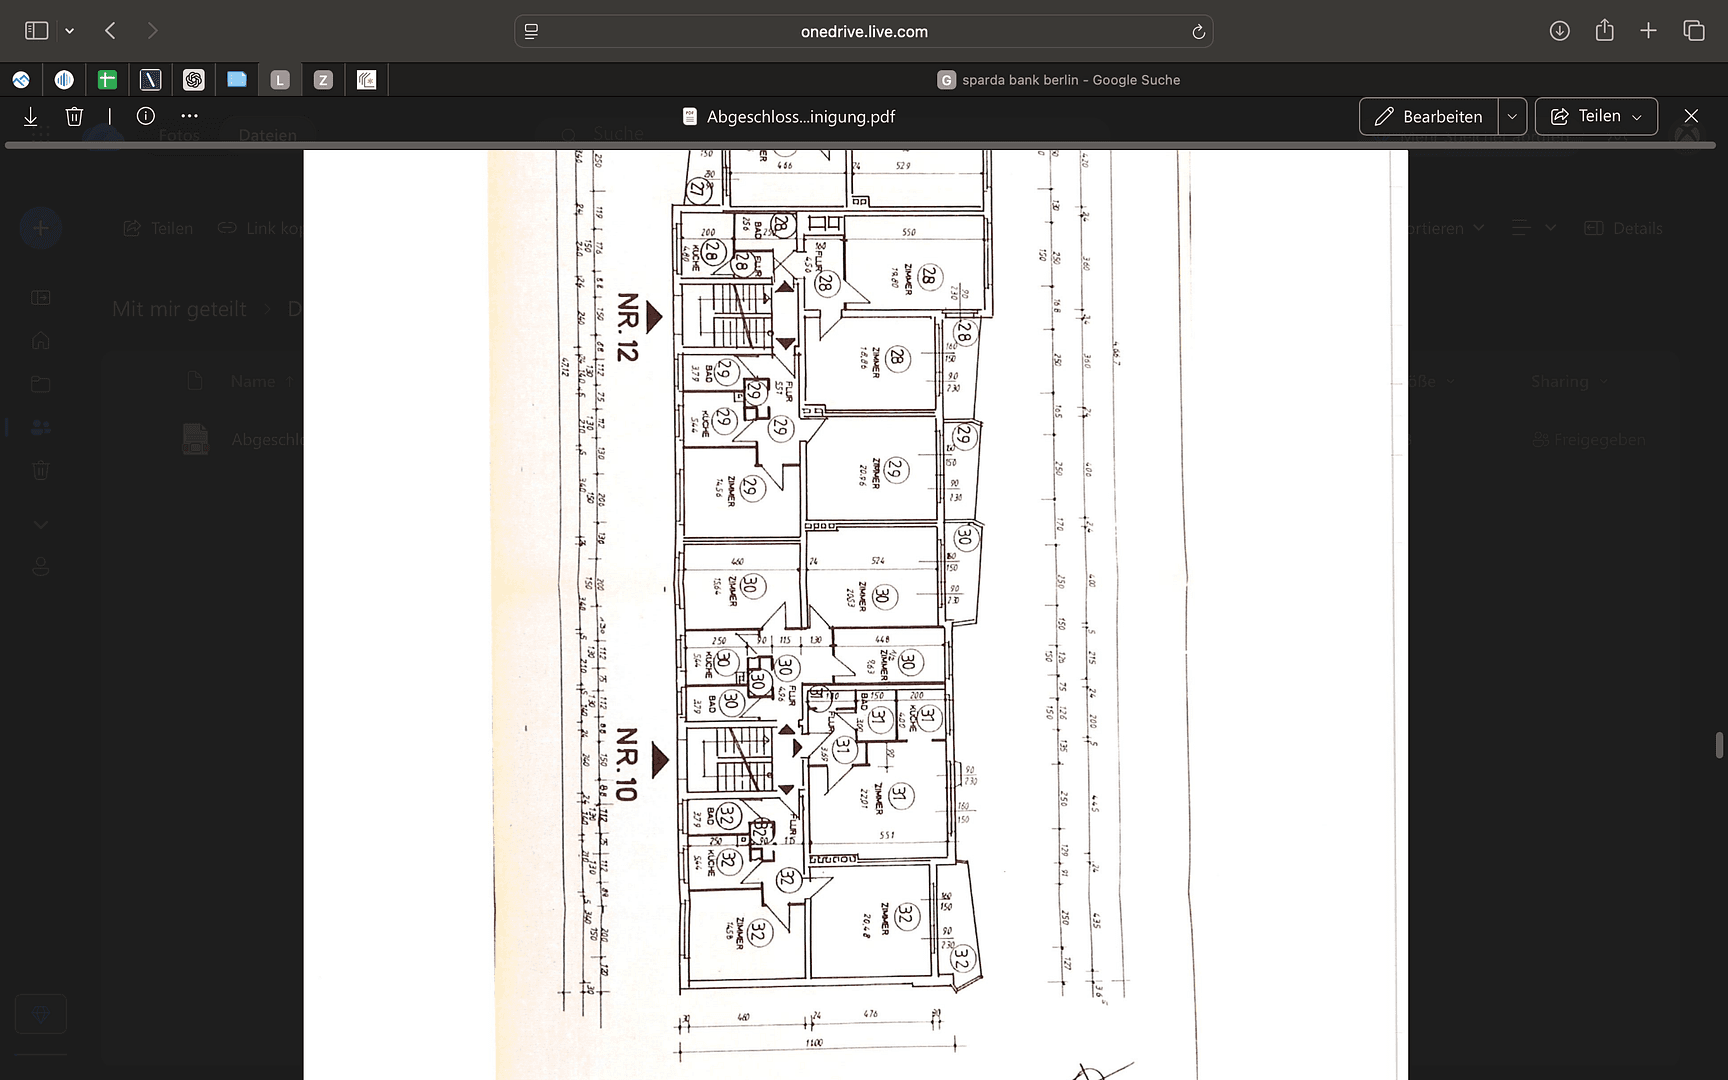Expand the dropdown arrow beside Bearbeiten
This screenshot has width=1728, height=1080.
(1512, 117)
